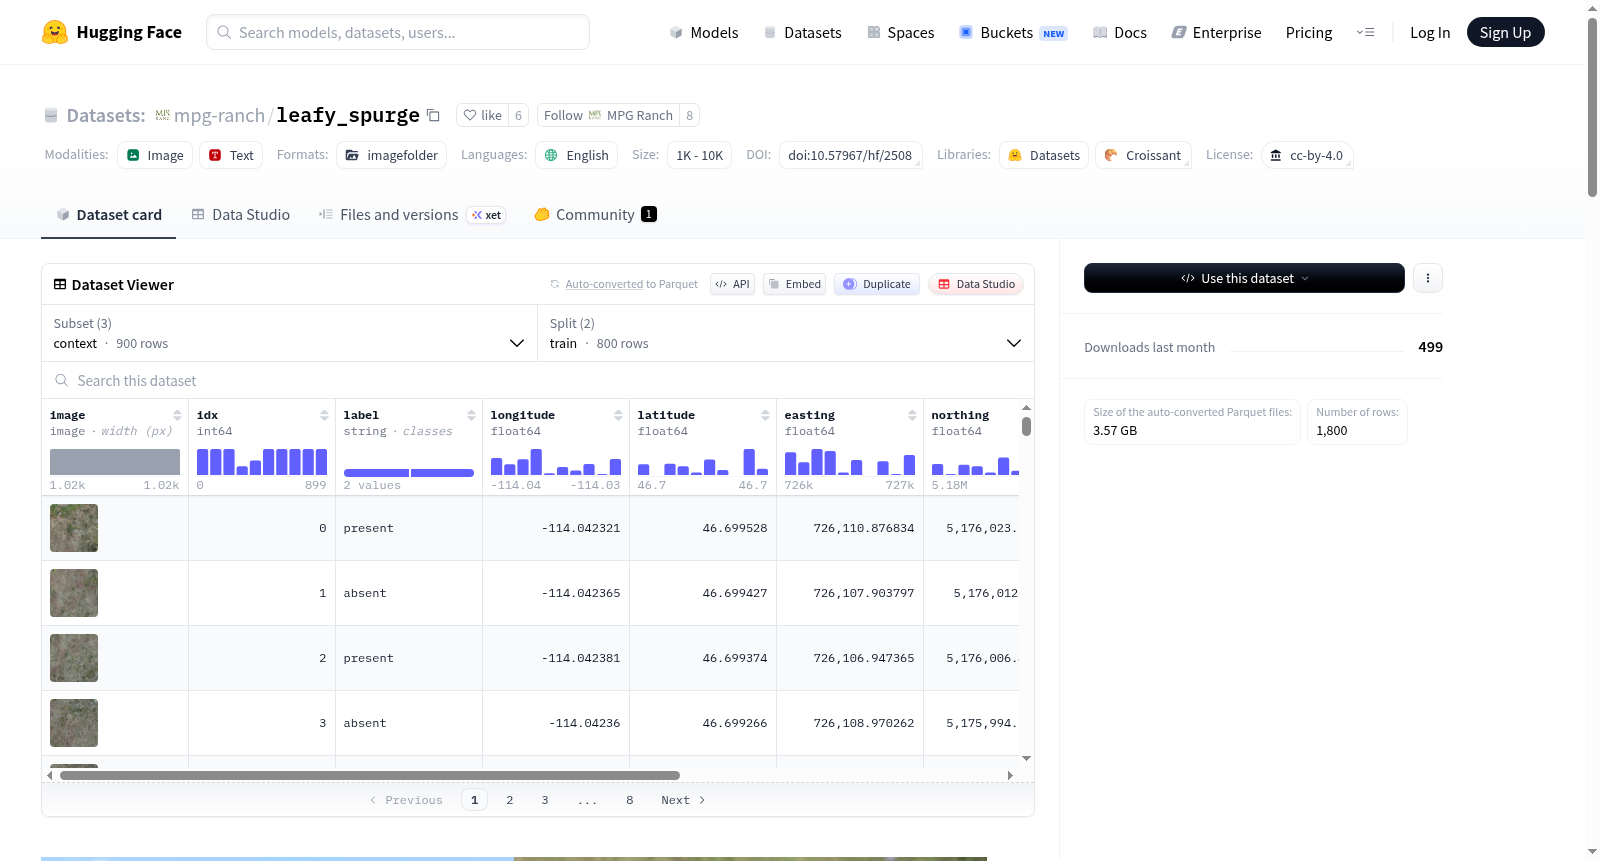Viewport: 1600px width, 861px height.
Task: Click the cc-by-4.0 license tag
Action: [1306, 155]
